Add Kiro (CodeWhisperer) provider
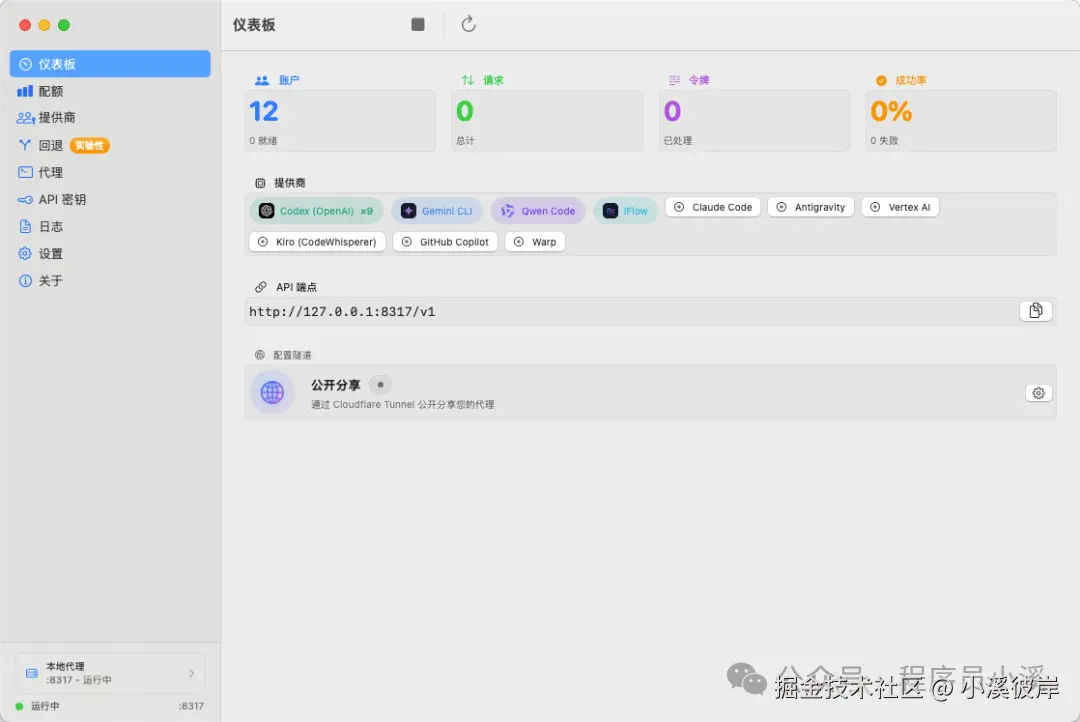 pos(317,242)
